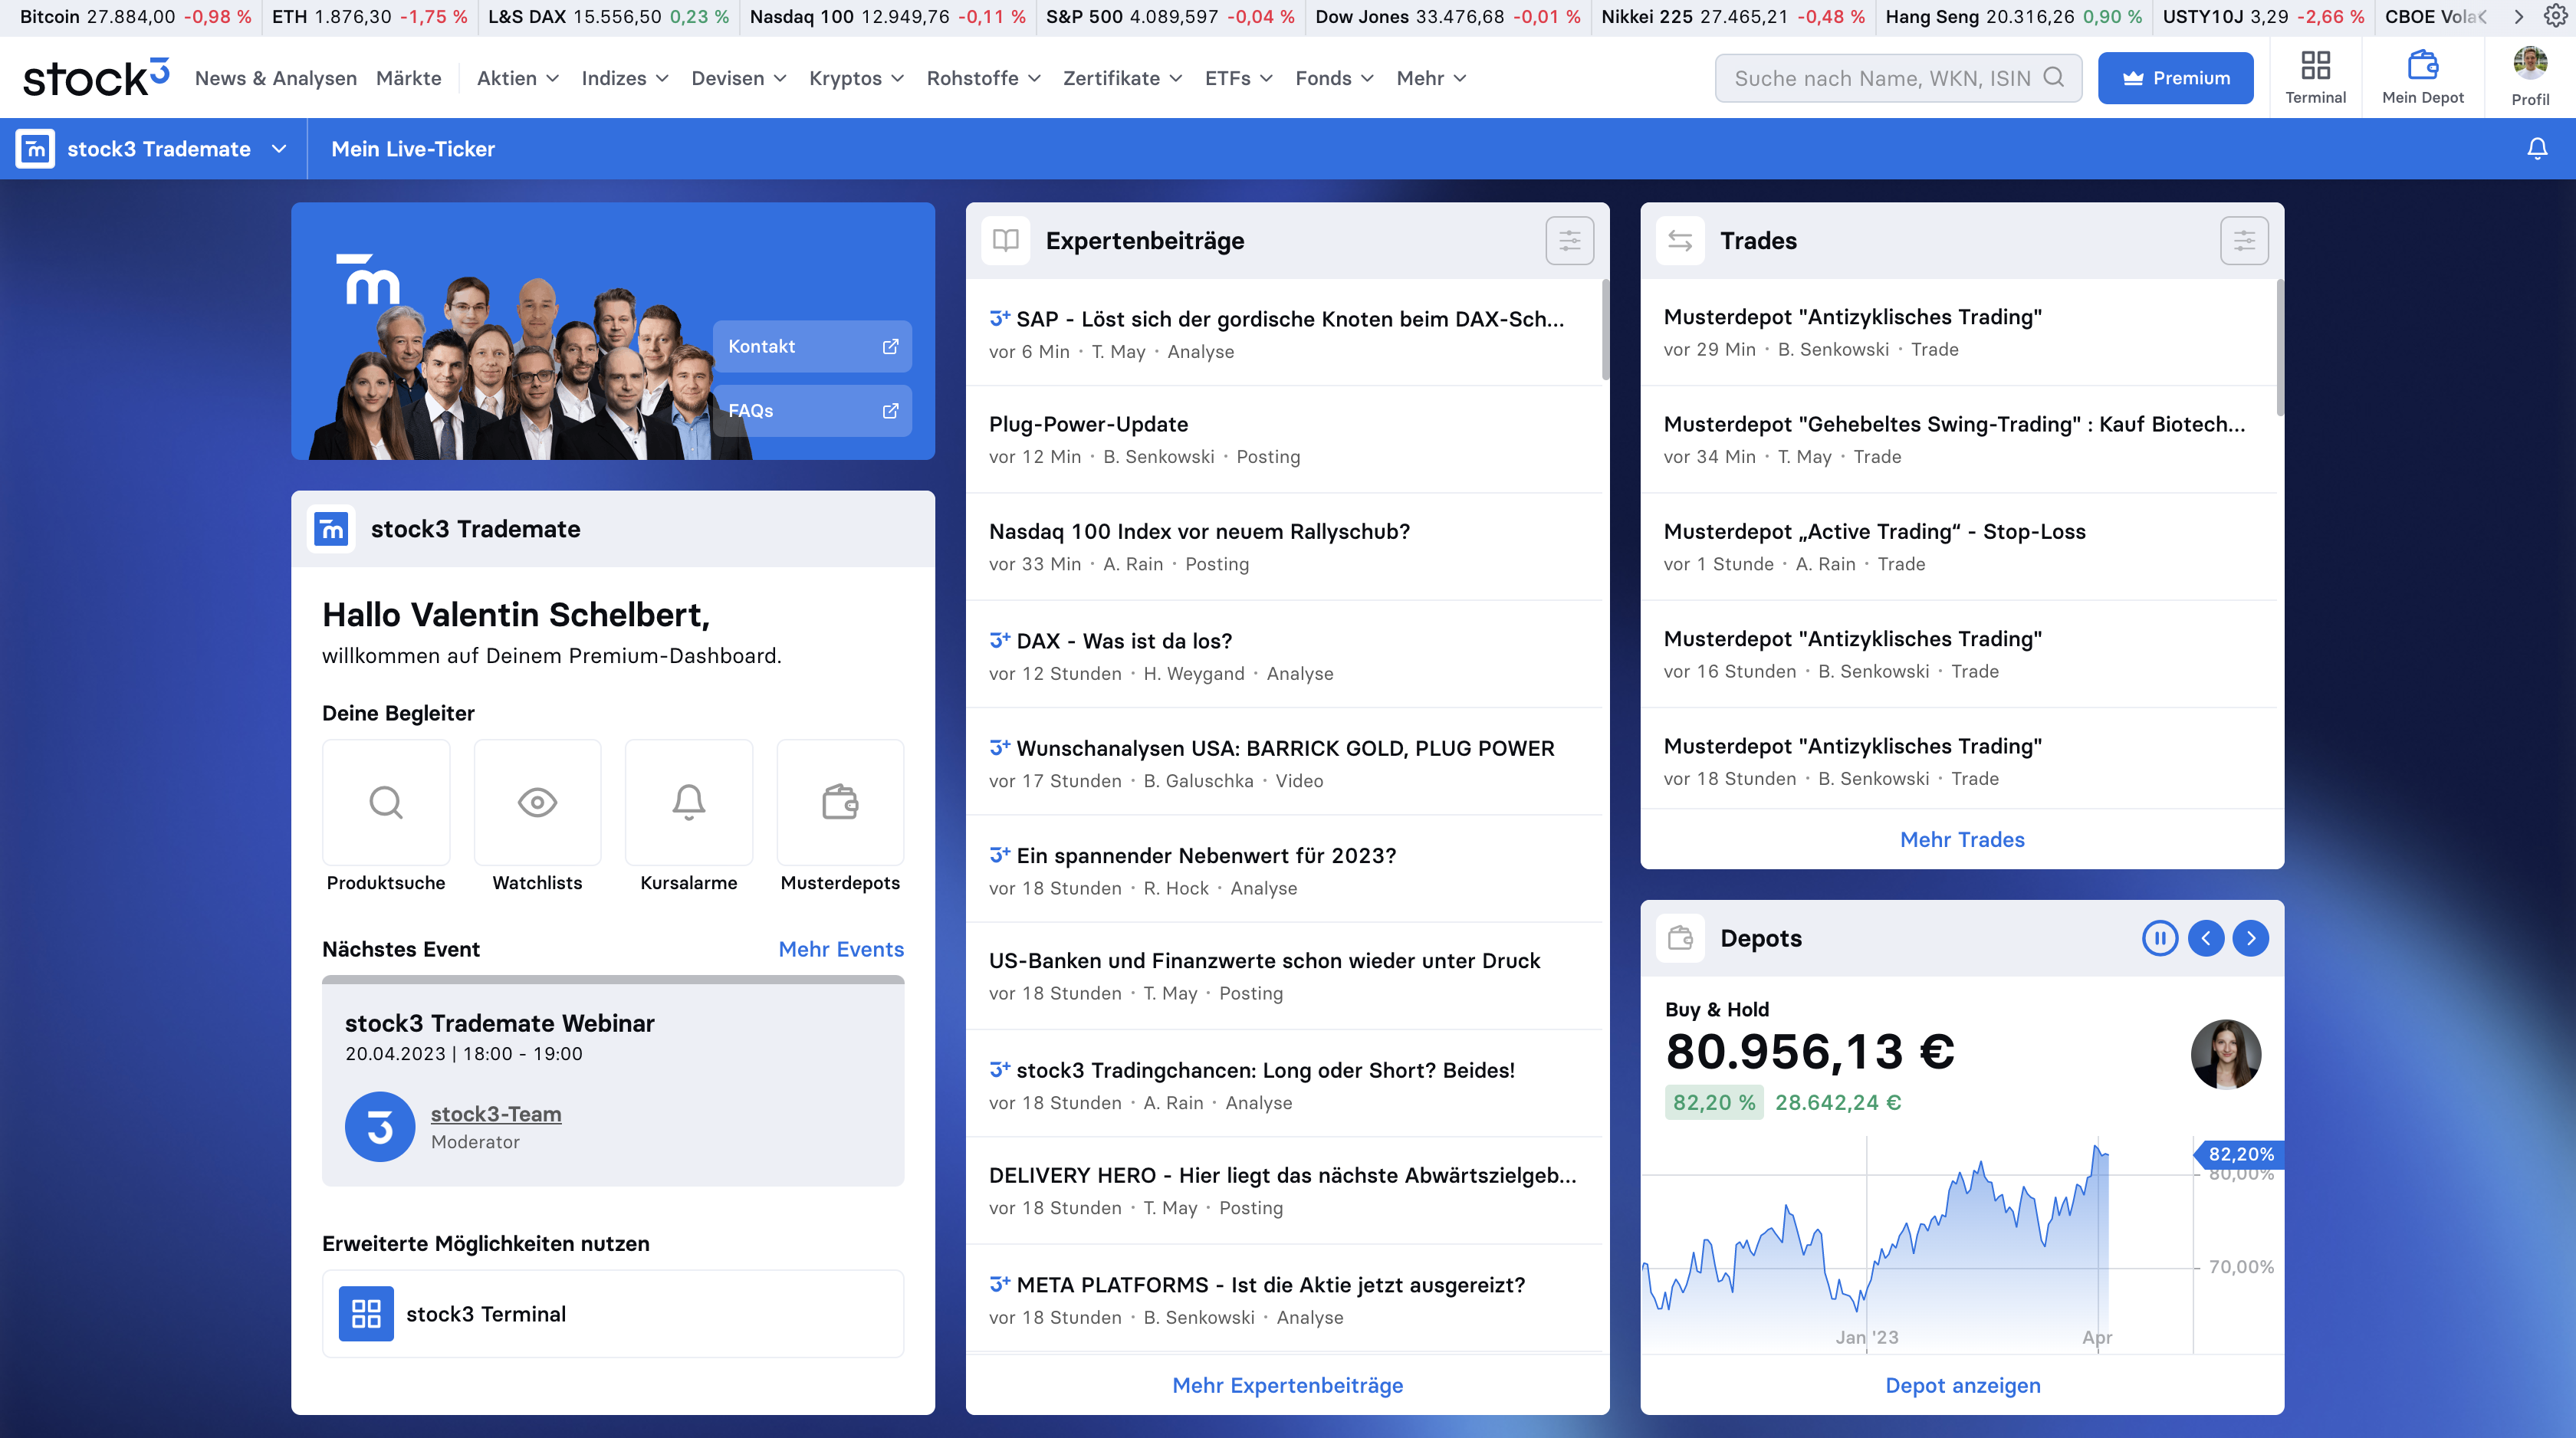Expand the Devisen menu
Screen dimensions: 2576x1438
pyautogui.click(x=739, y=78)
